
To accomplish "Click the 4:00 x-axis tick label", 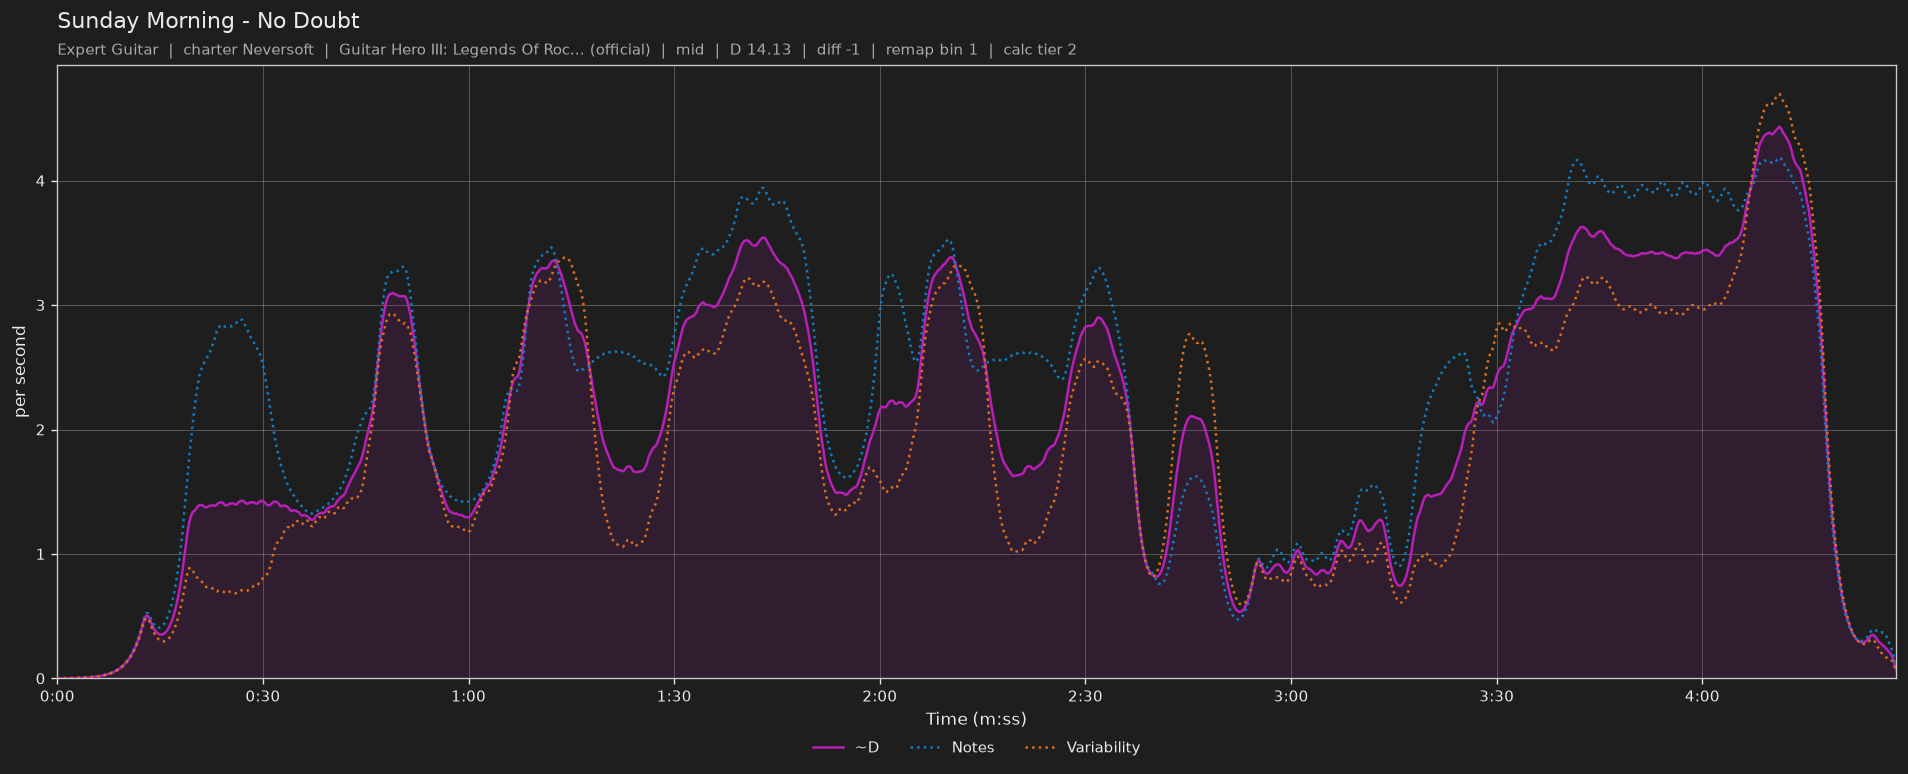I will click(1702, 697).
